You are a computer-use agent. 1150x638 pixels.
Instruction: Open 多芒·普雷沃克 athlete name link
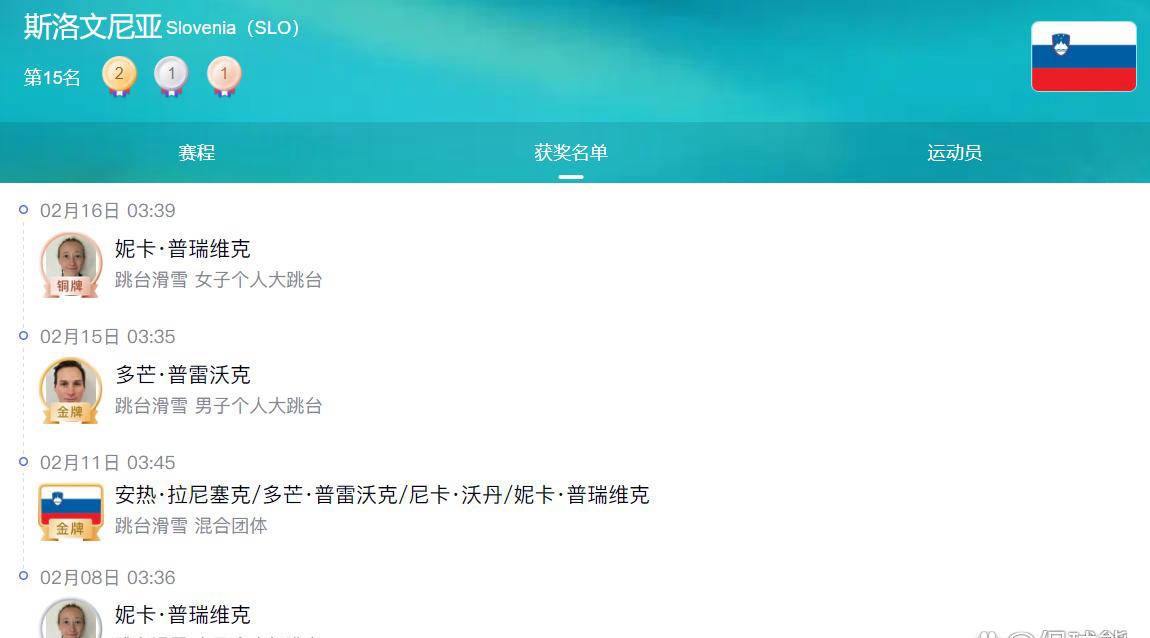pos(183,375)
